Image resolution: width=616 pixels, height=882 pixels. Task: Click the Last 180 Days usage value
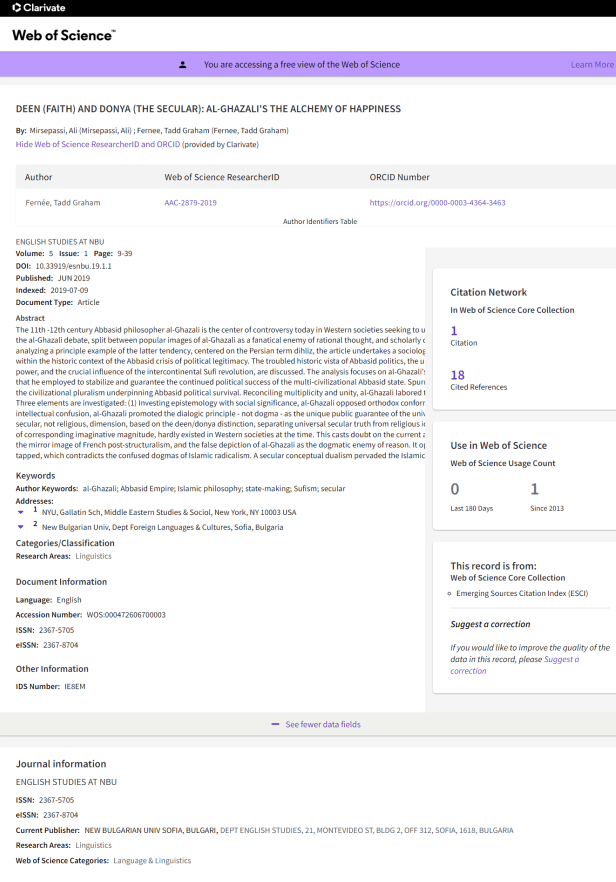point(455,489)
